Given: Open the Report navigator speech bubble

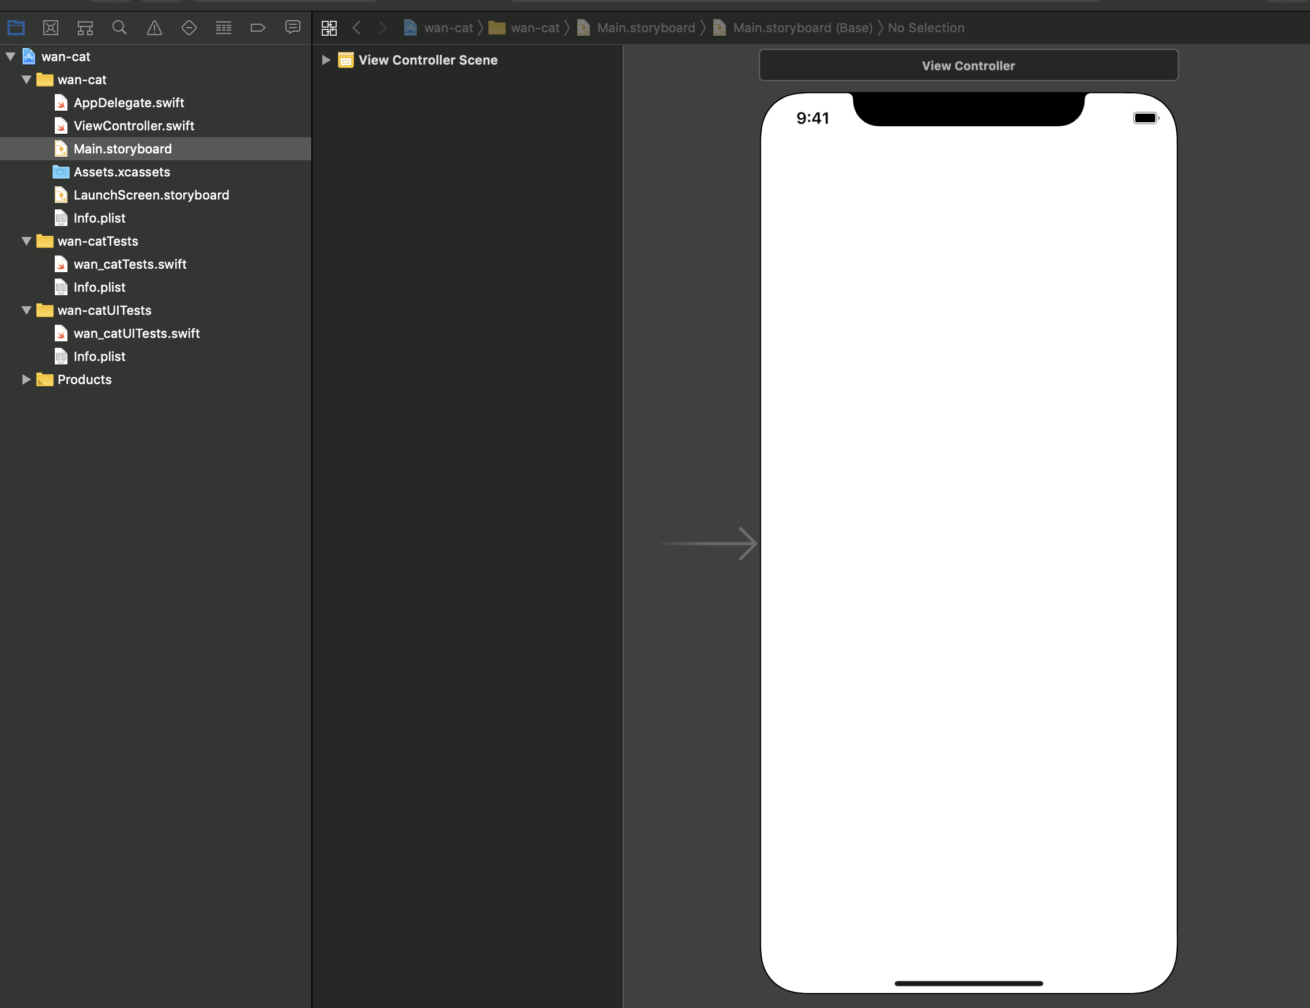Looking at the screenshot, I should tap(292, 28).
